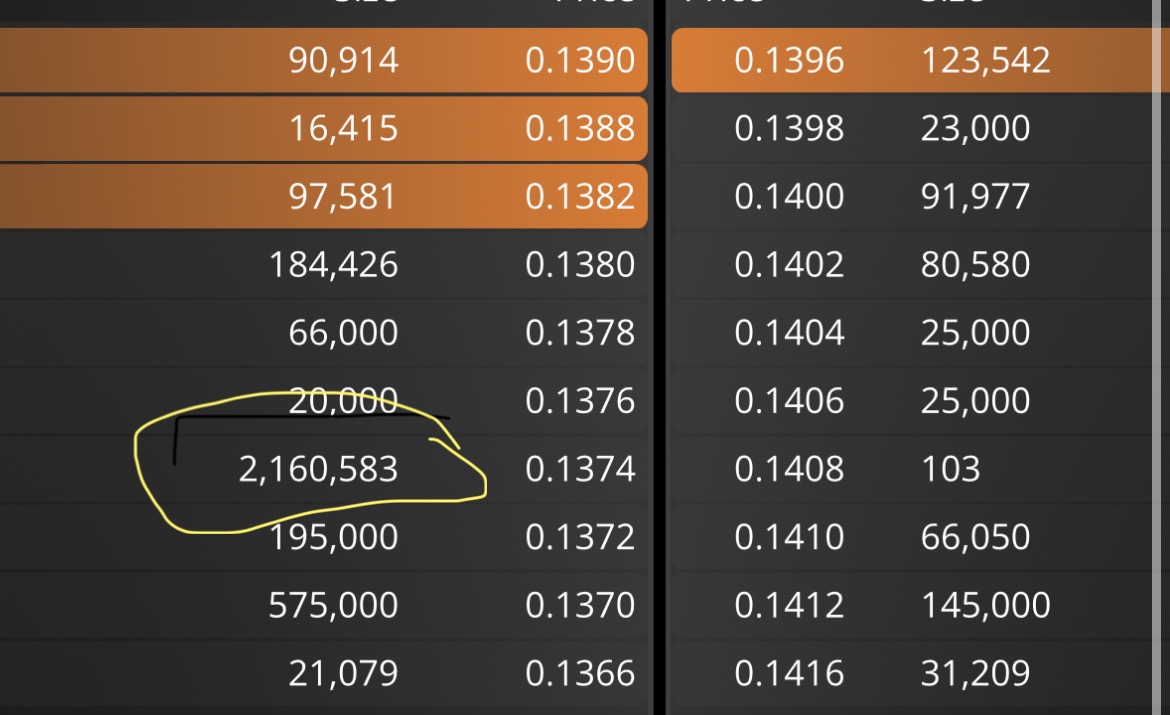This screenshot has height=715, width=1170.
Task: Click the 0.1402 ask price
Action: [x=789, y=264]
